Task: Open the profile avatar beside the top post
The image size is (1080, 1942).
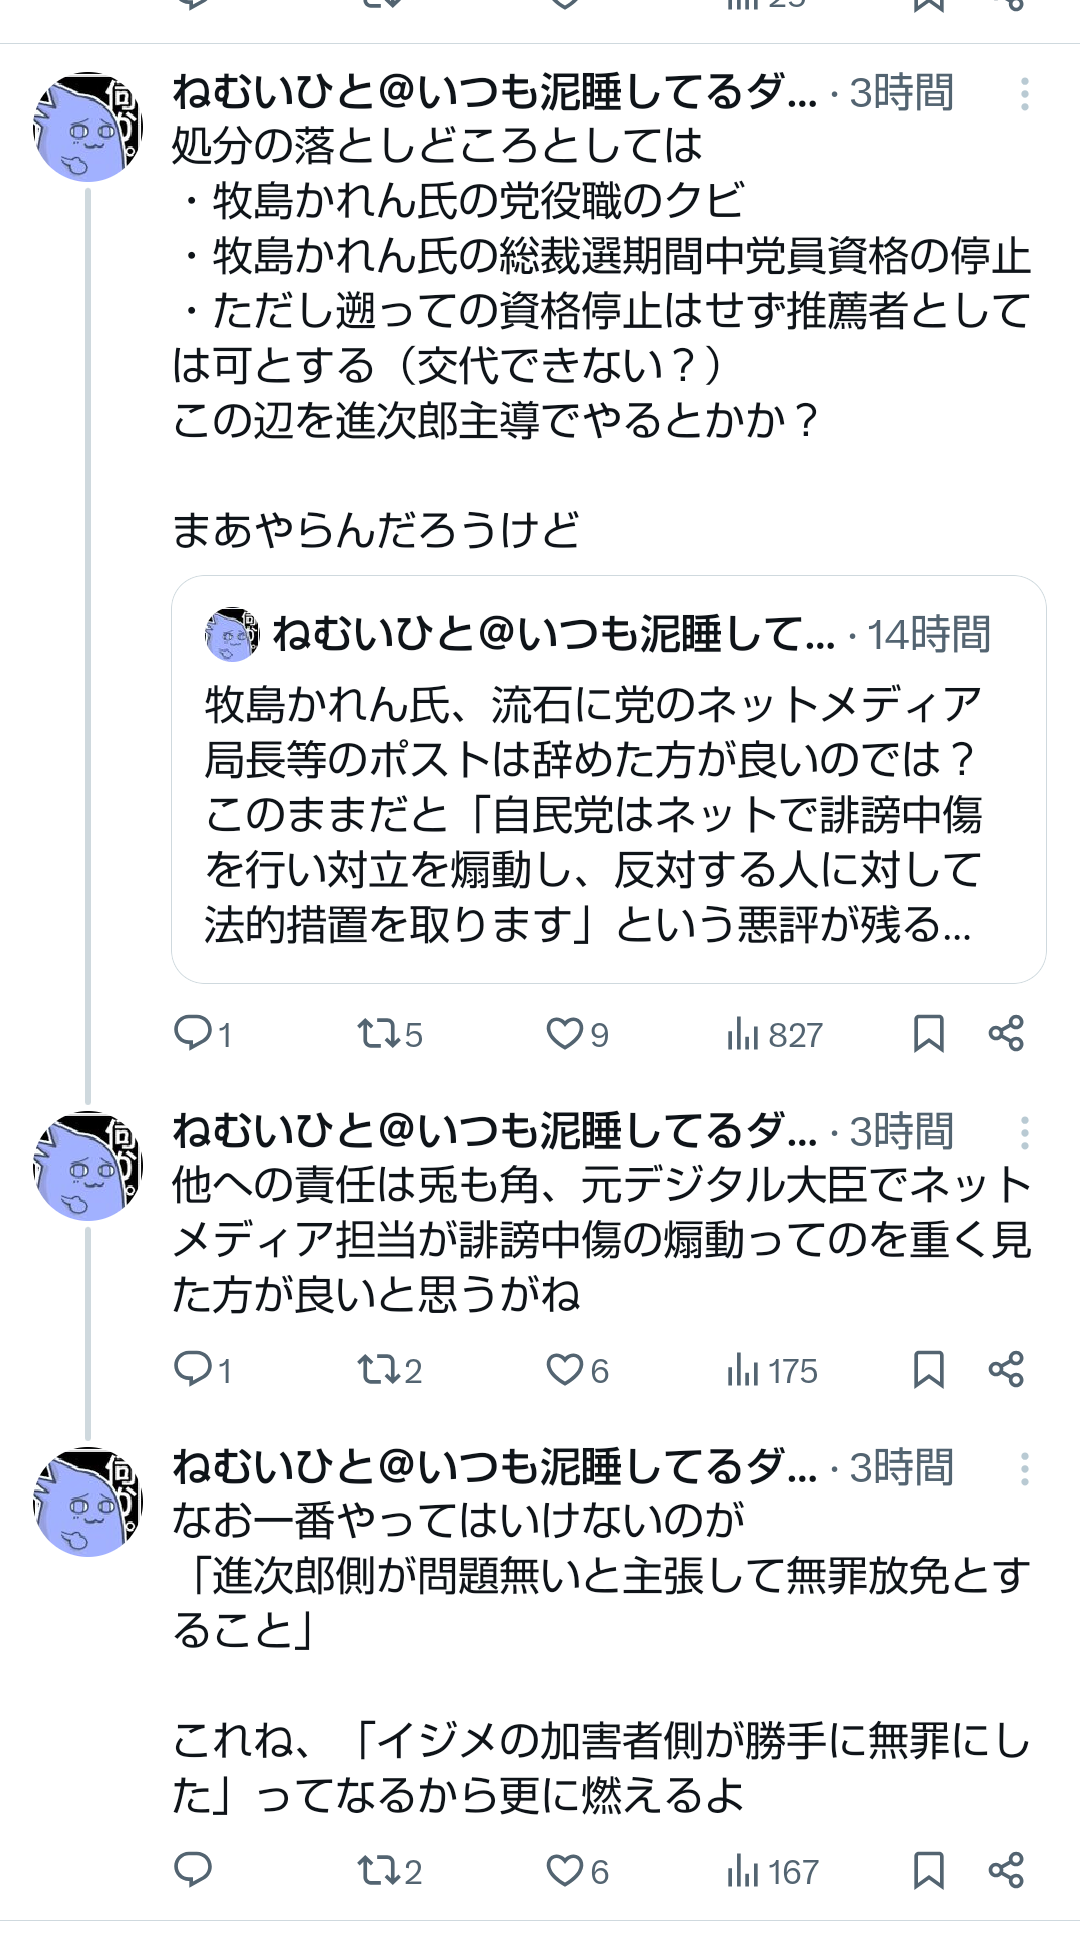Action: tap(88, 127)
